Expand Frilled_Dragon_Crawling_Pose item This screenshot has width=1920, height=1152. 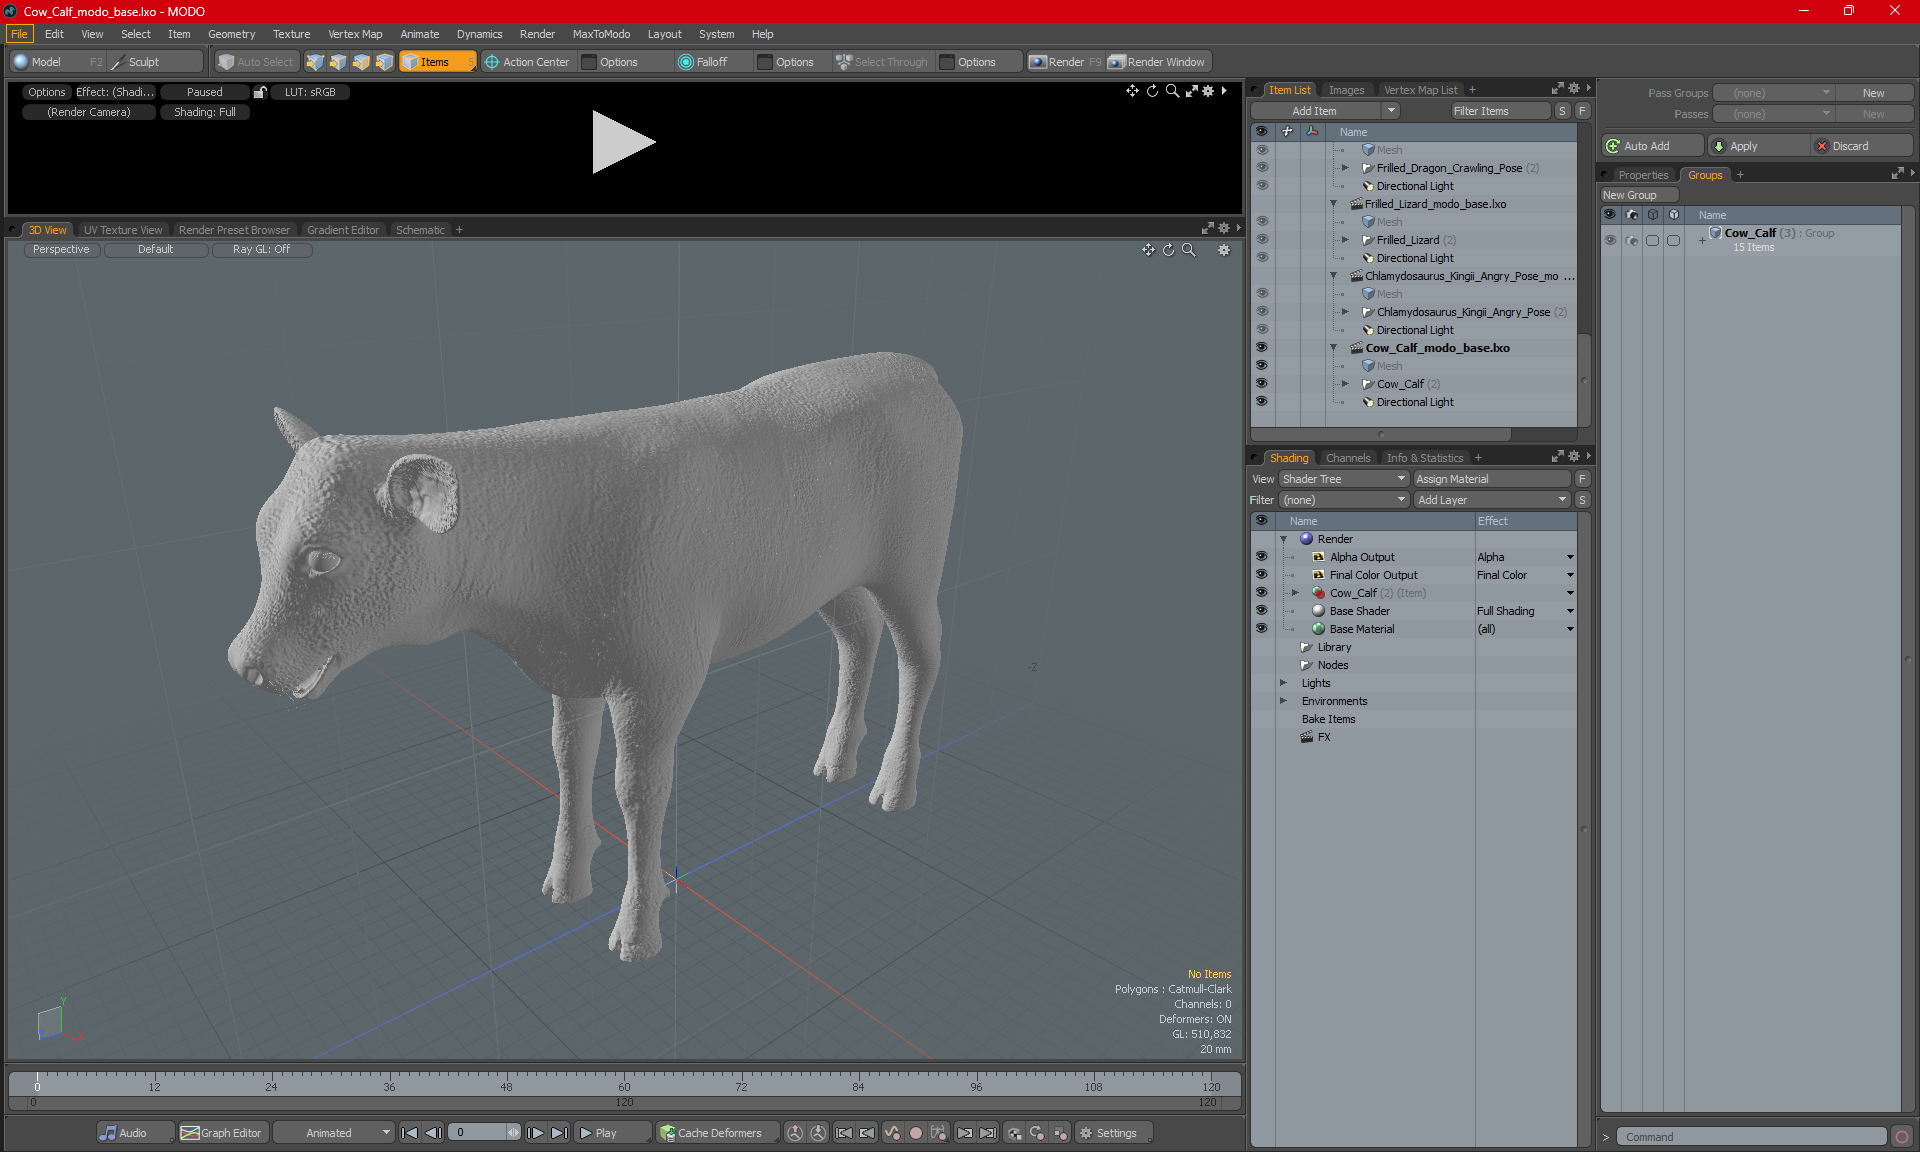[x=1345, y=168]
